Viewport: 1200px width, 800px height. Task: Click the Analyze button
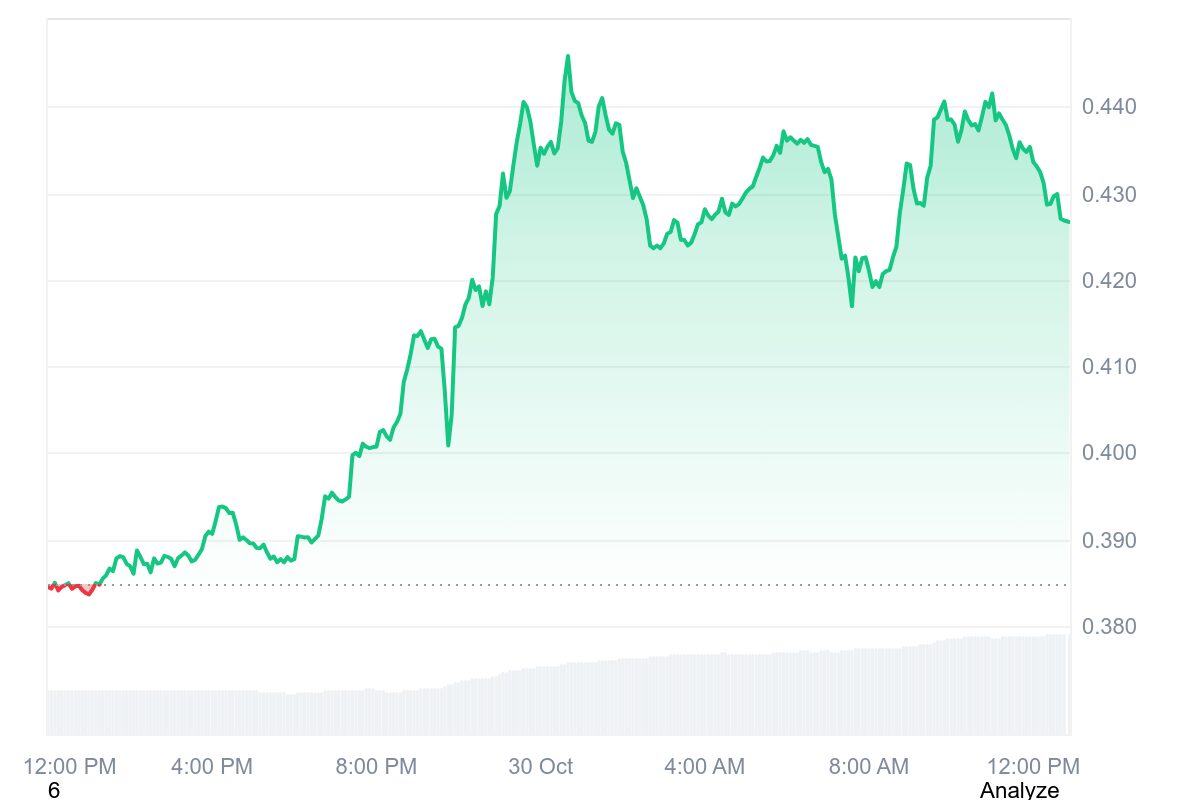click(x=1019, y=790)
